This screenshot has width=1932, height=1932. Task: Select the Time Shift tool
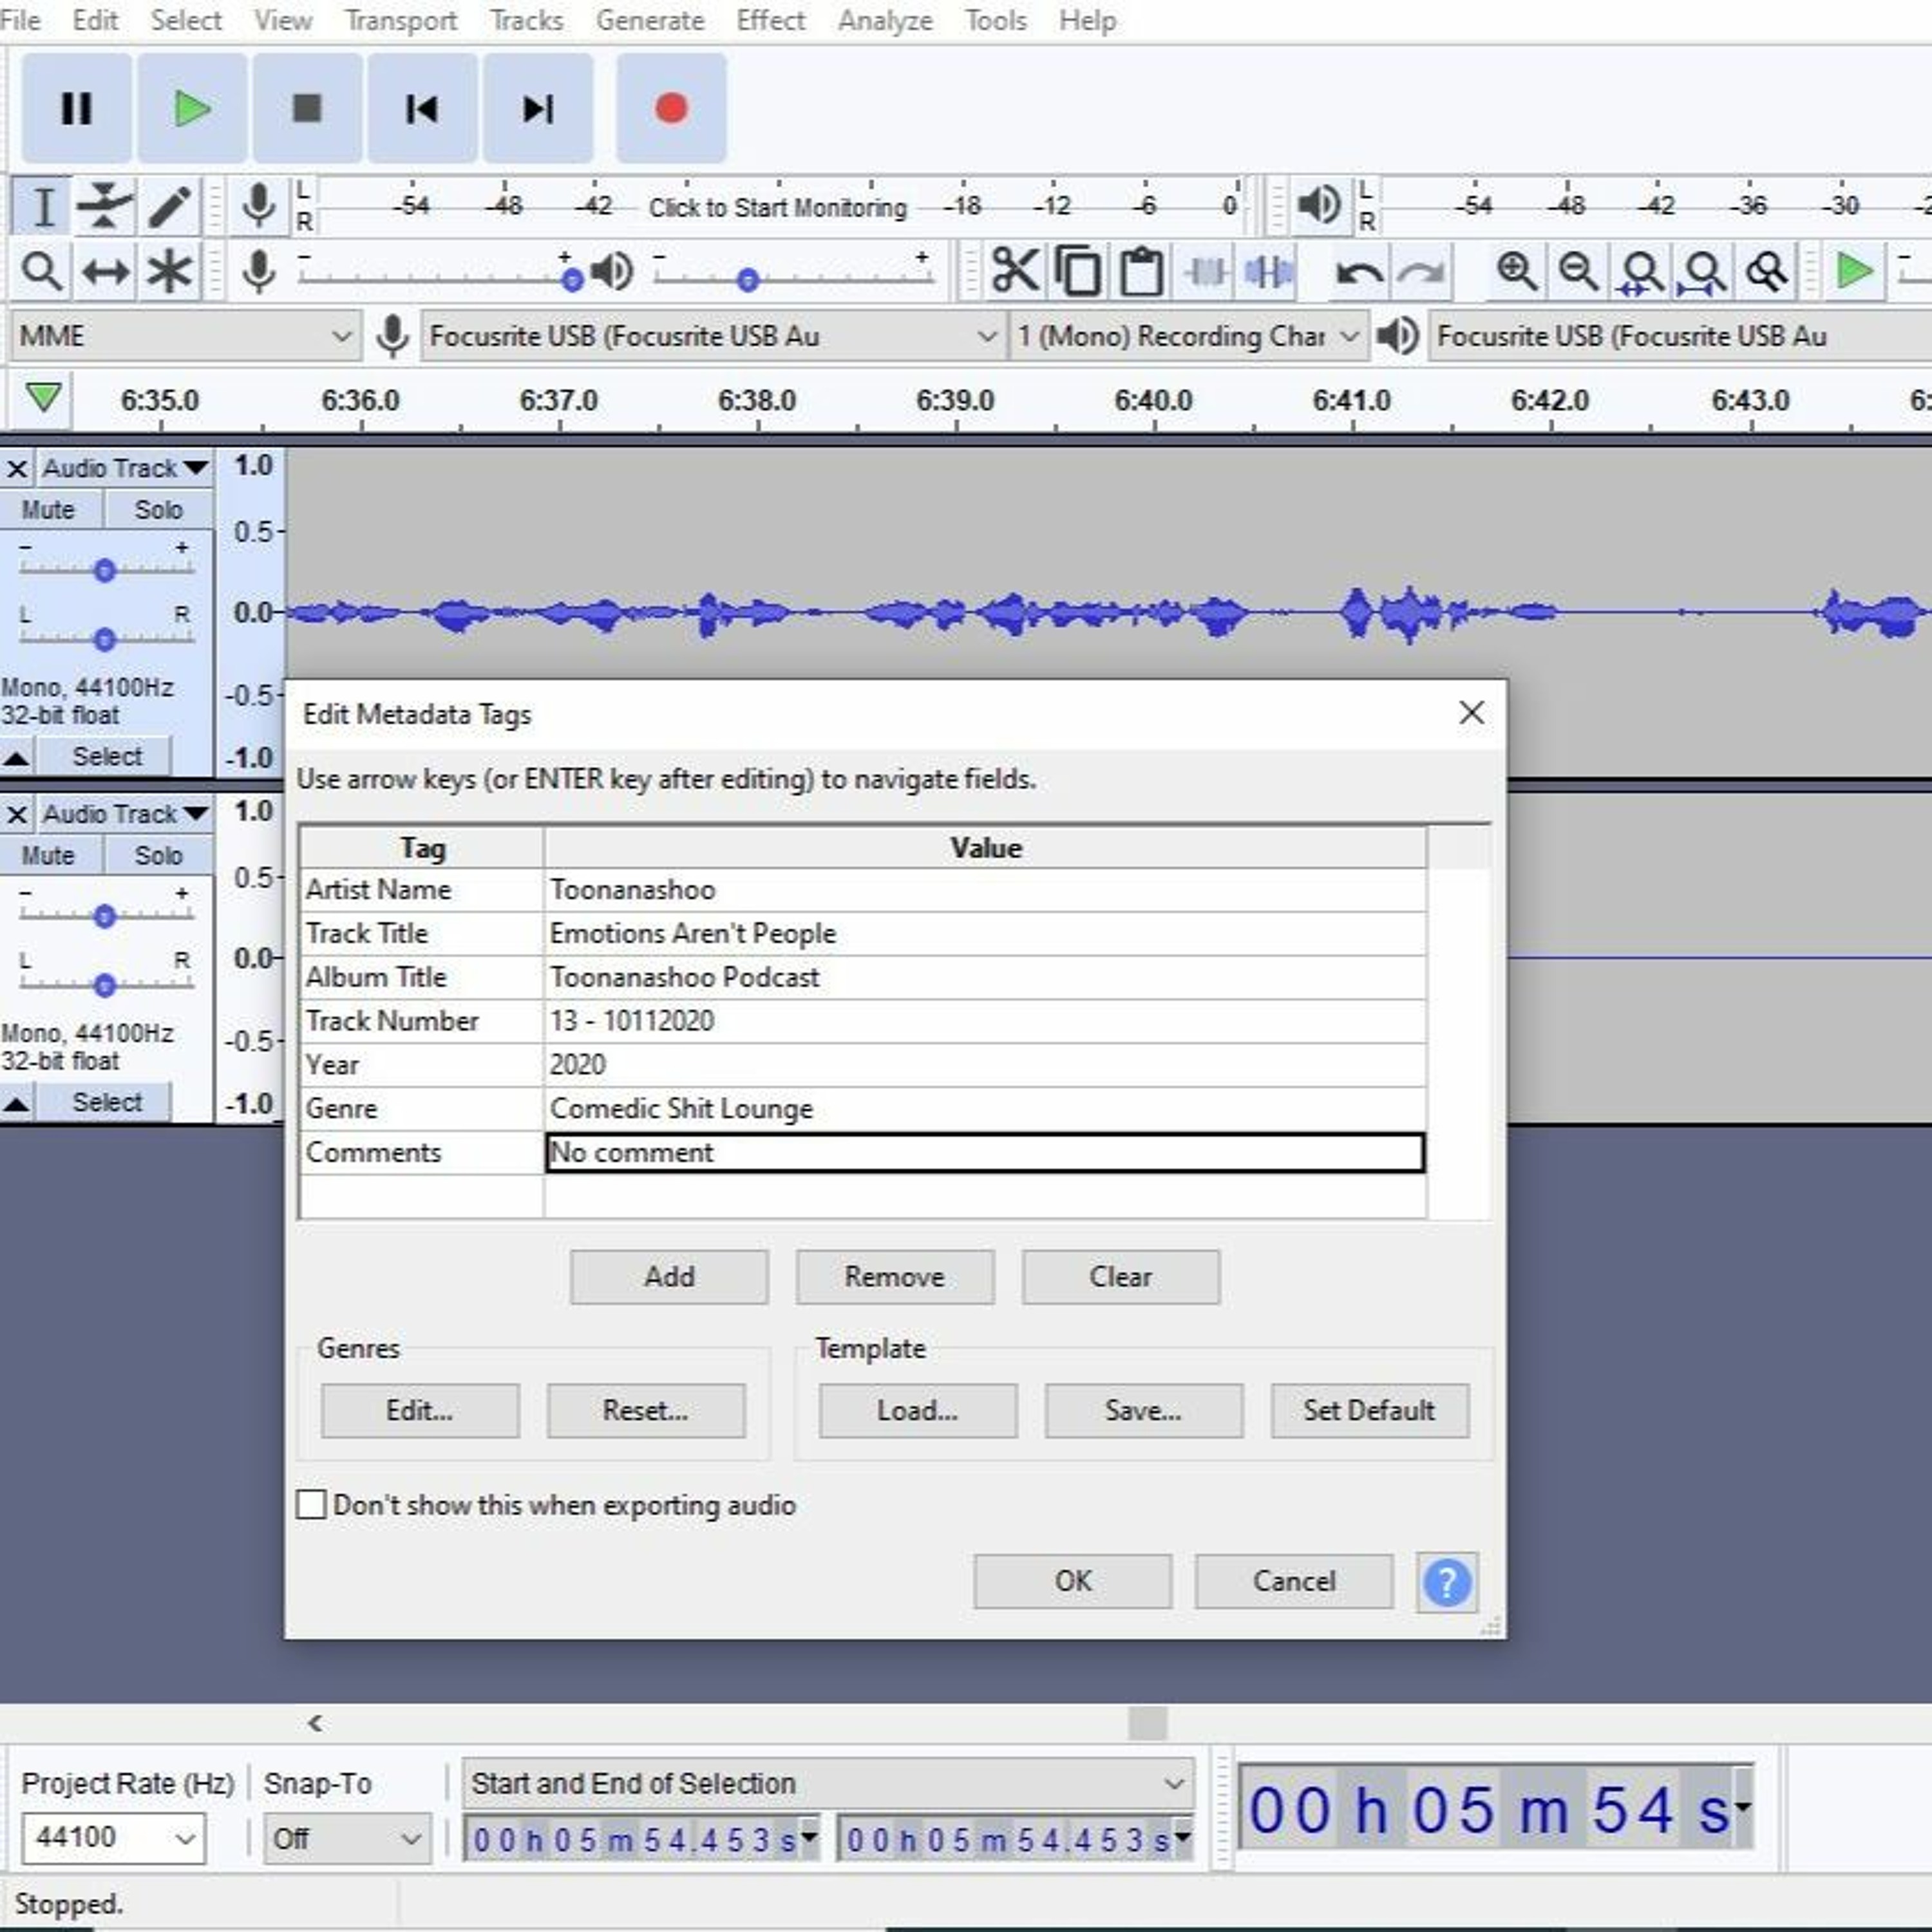point(105,271)
